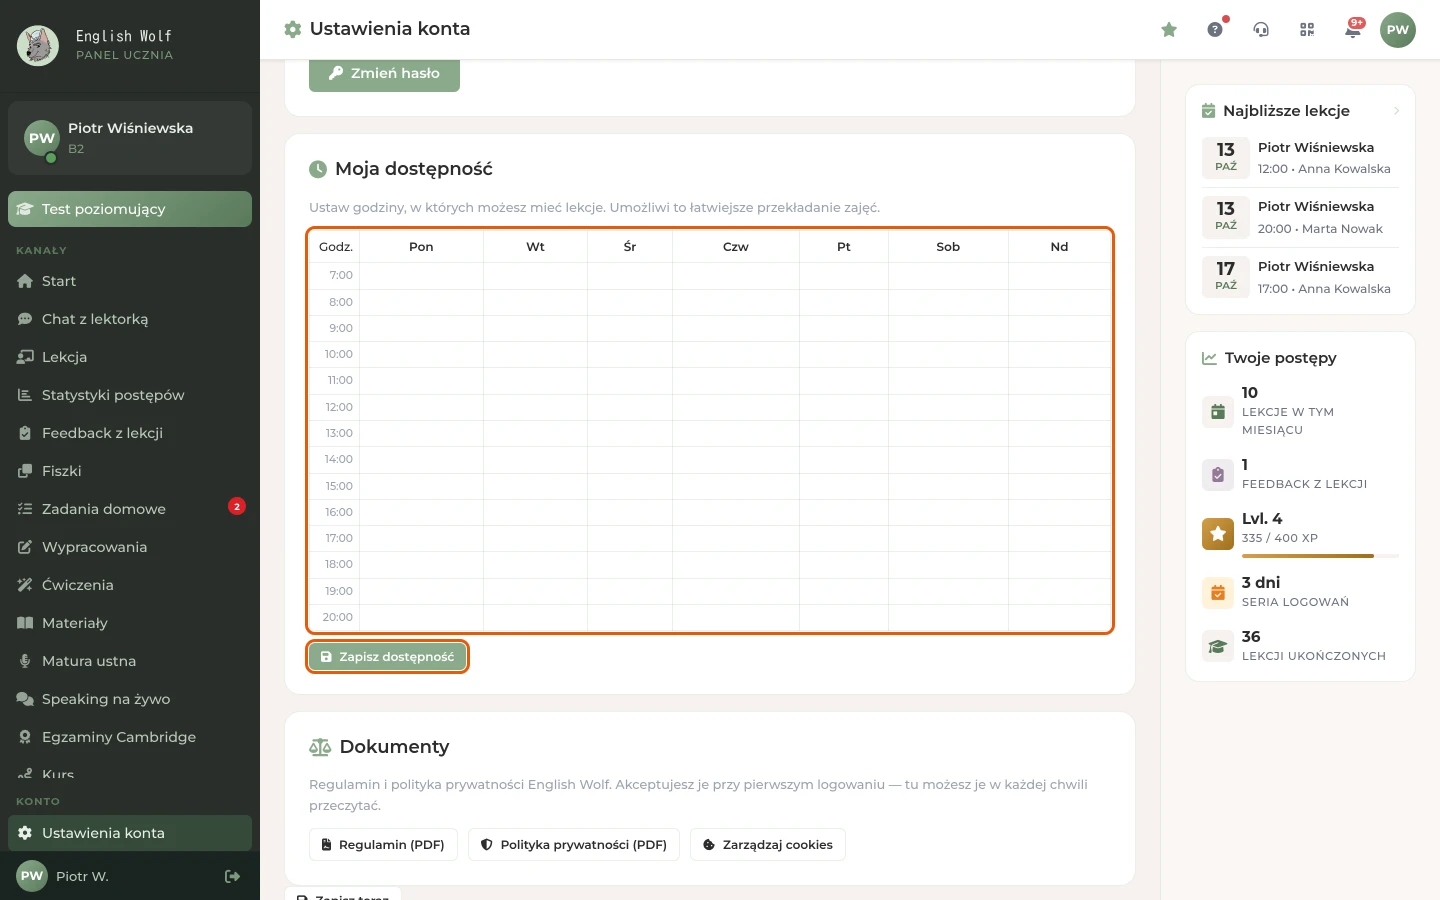Screen dimensions: 1440x900
Task: Open help via the question mark icon
Action: tap(1215, 30)
